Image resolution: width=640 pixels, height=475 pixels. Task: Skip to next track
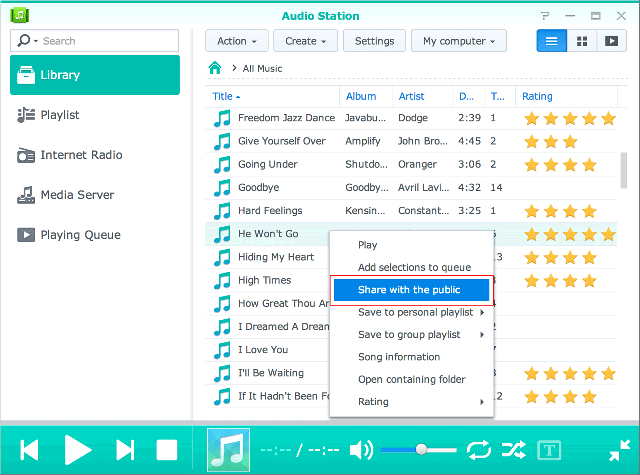coord(125,450)
